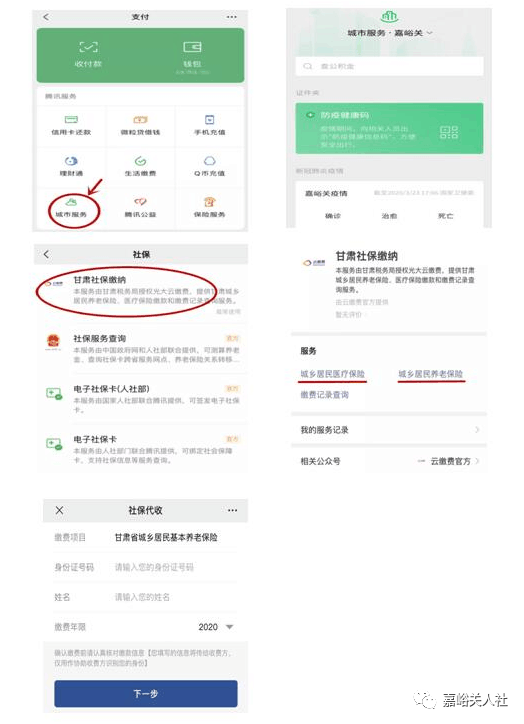
Task: Open the 钱包 wallet icon
Action: point(192,47)
